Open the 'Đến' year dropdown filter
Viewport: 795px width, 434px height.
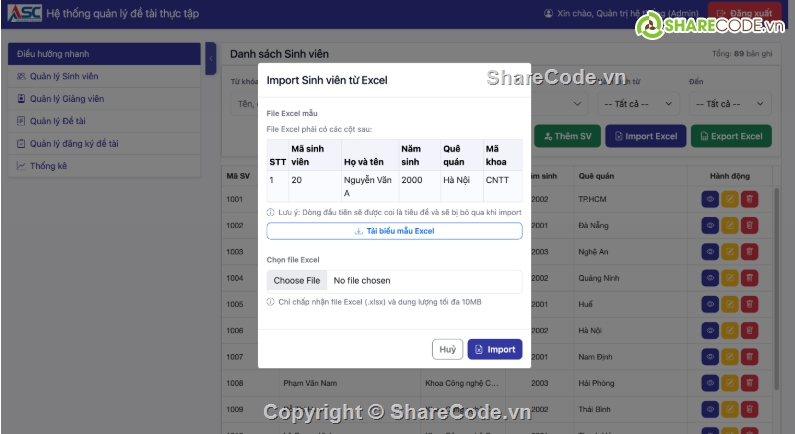point(729,103)
